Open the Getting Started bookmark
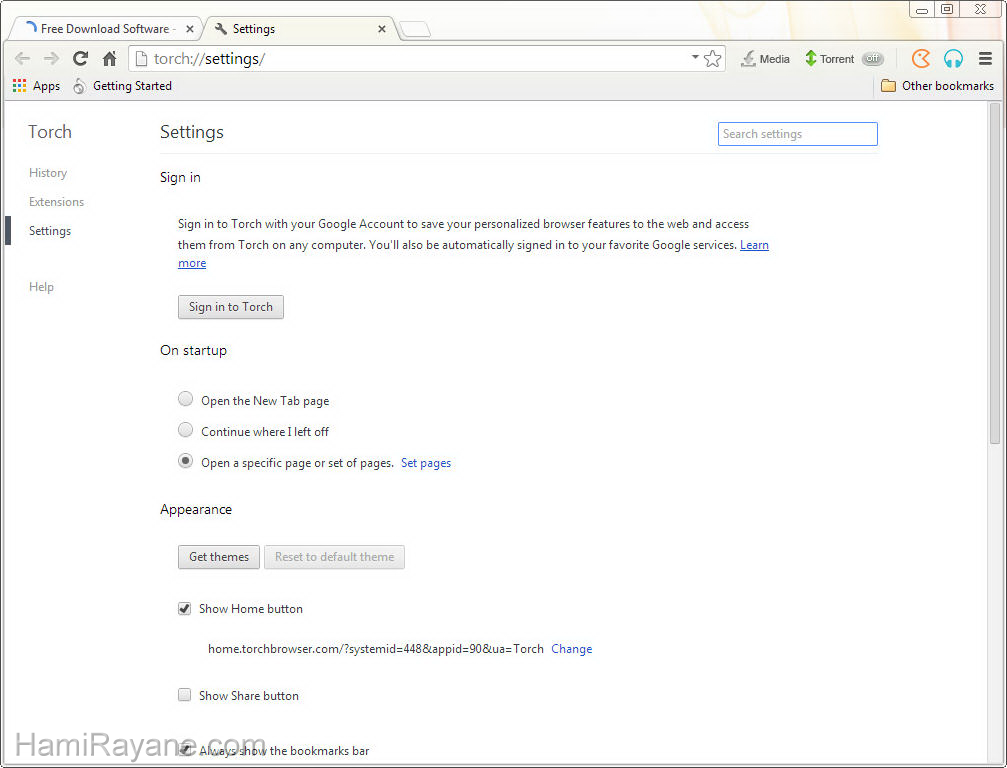The image size is (1007, 768). point(122,86)
